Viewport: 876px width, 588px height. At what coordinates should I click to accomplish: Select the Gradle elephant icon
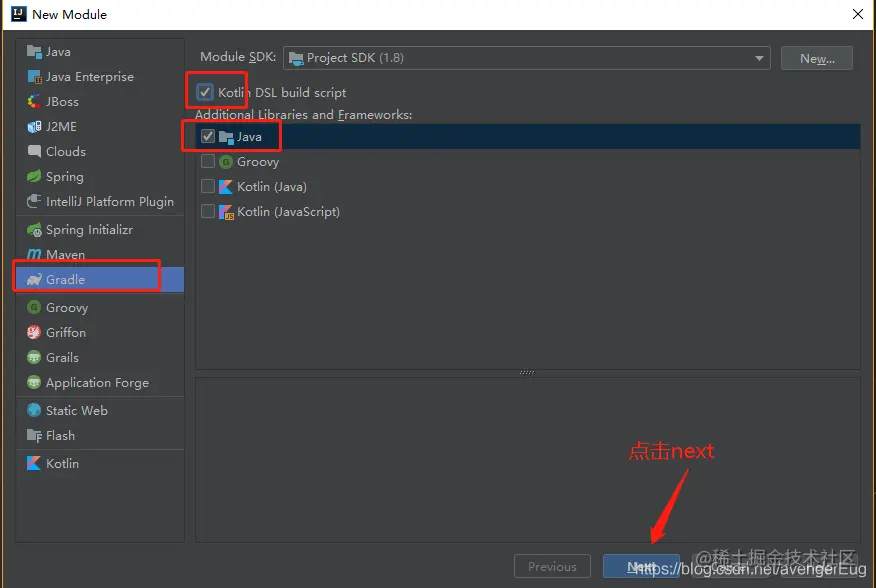pyautogui.click(x=34, y=279)
